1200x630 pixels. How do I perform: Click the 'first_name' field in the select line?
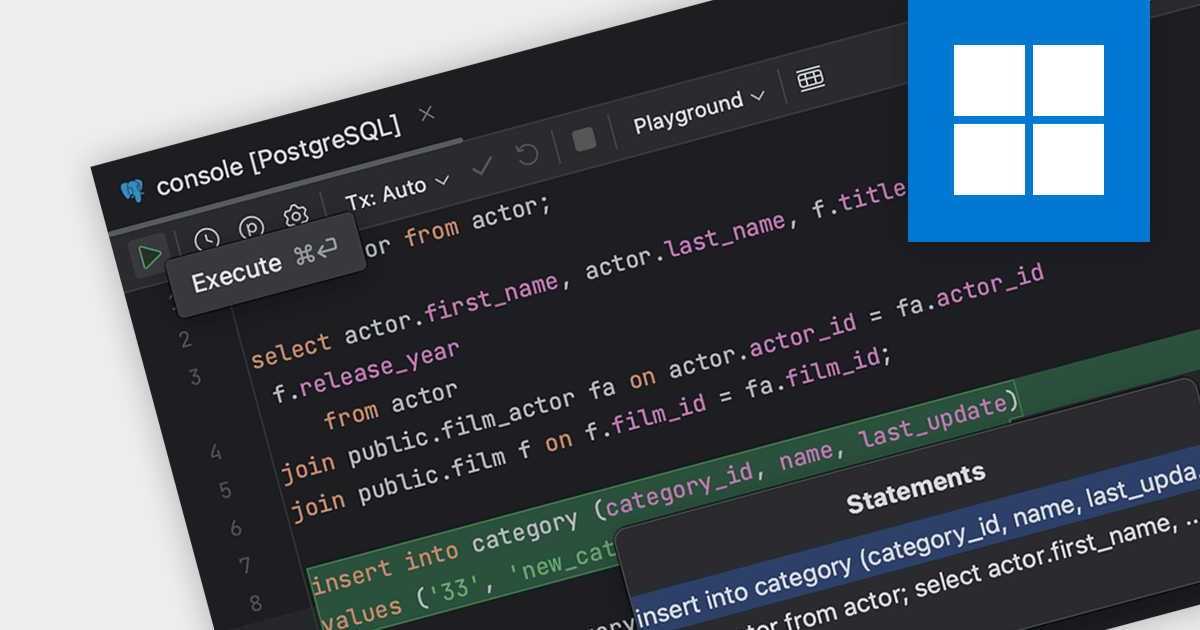(490, 298)
